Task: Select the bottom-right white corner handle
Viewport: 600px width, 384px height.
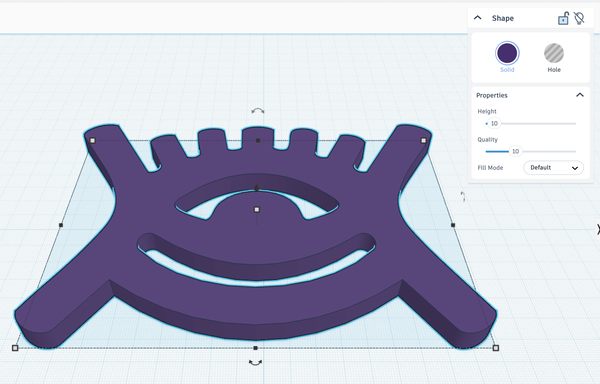Action: [x=496, y=348]
